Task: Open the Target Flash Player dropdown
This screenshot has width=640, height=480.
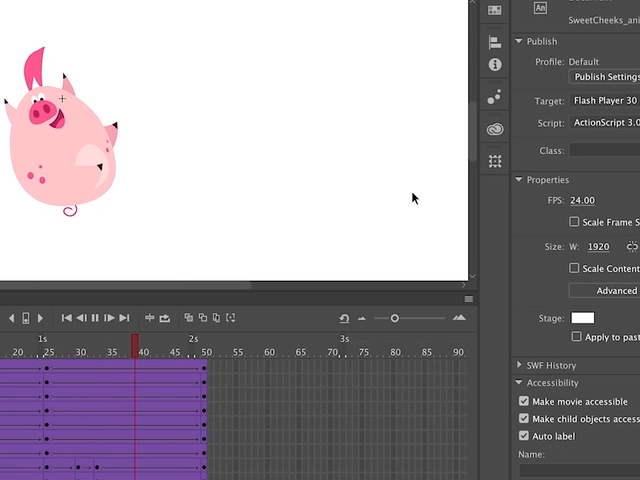Action: [x=605, y=100]
